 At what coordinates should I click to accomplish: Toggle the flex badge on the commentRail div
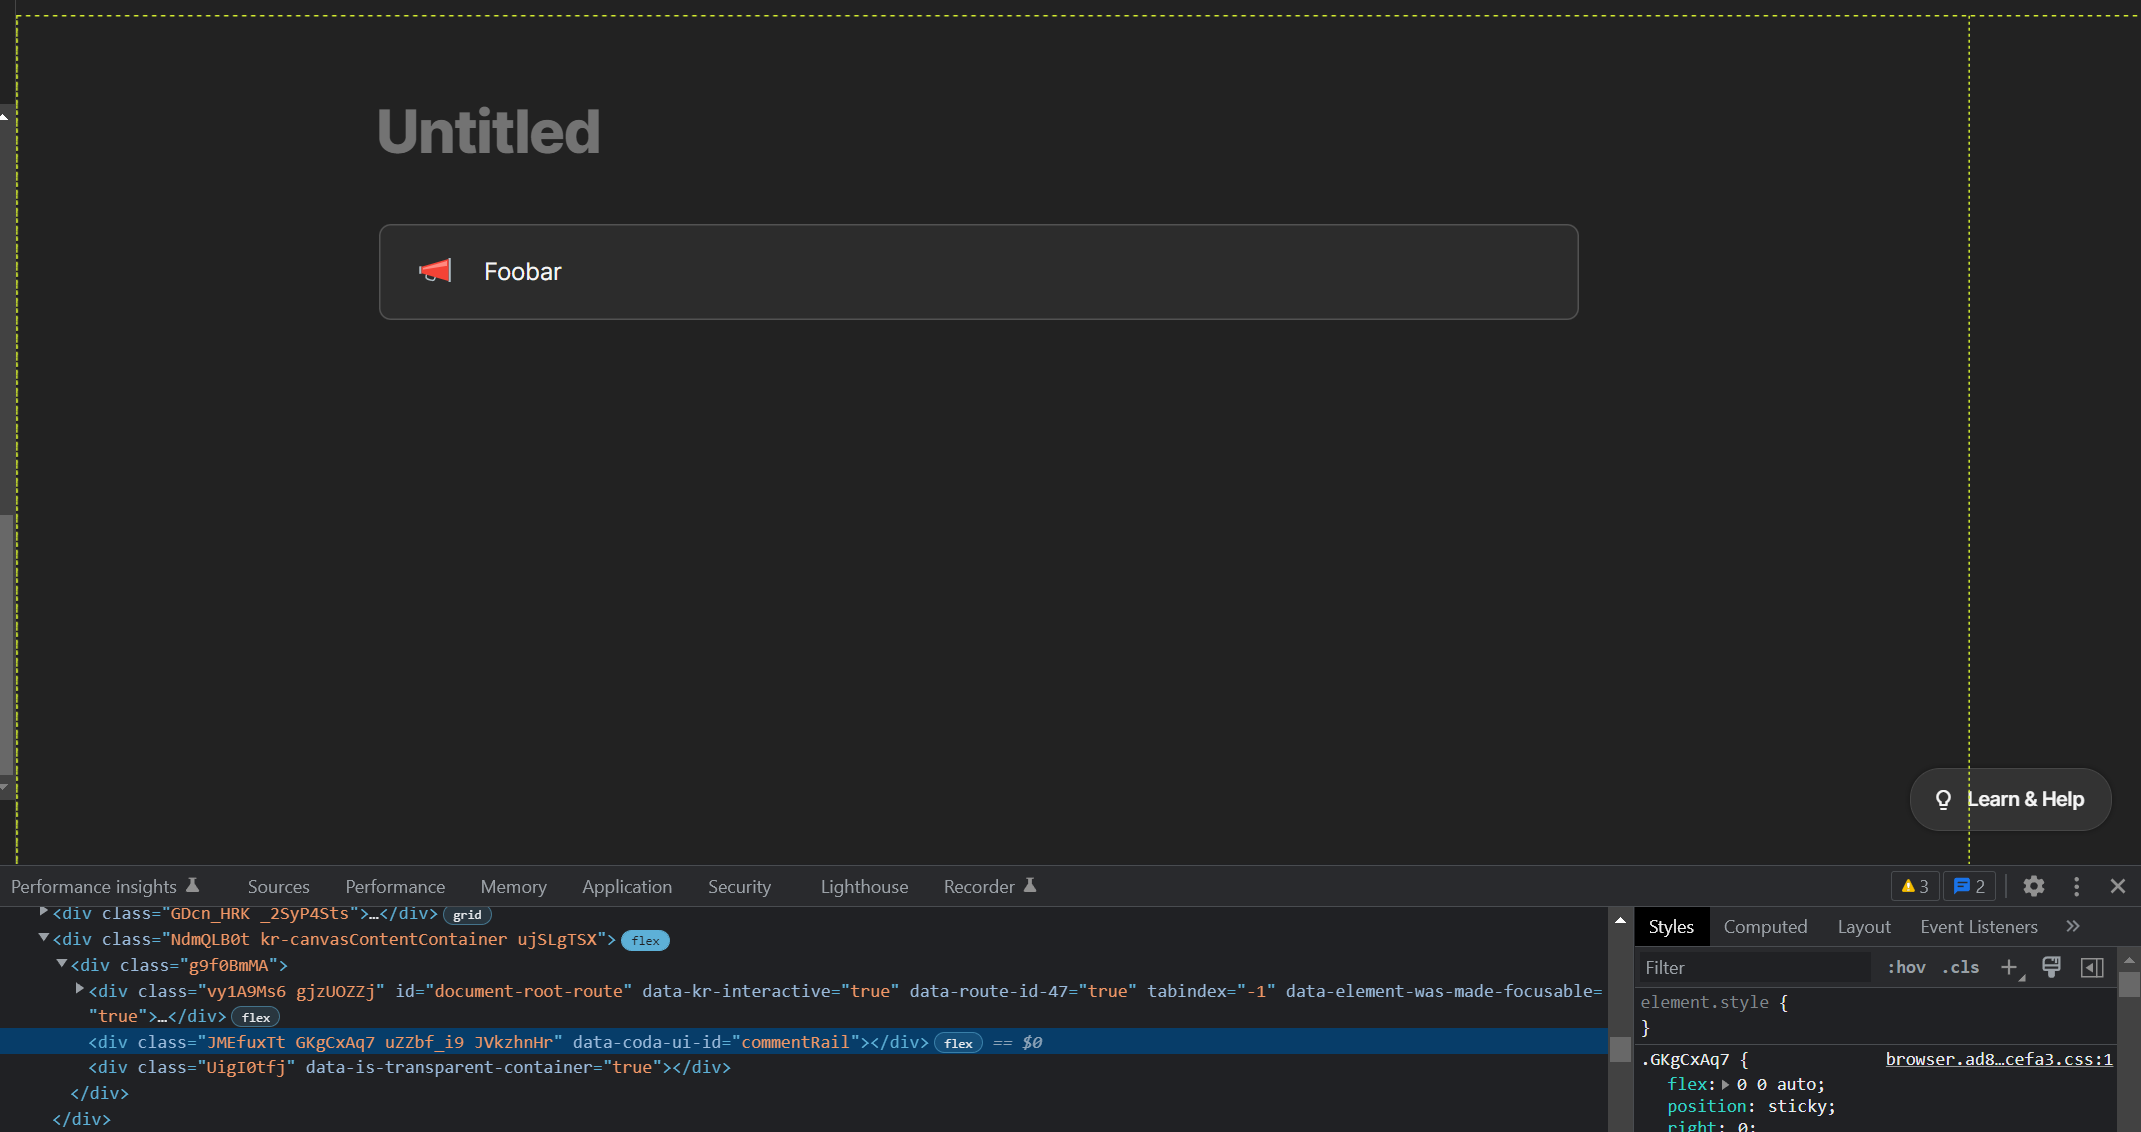tap(958, 1043)
